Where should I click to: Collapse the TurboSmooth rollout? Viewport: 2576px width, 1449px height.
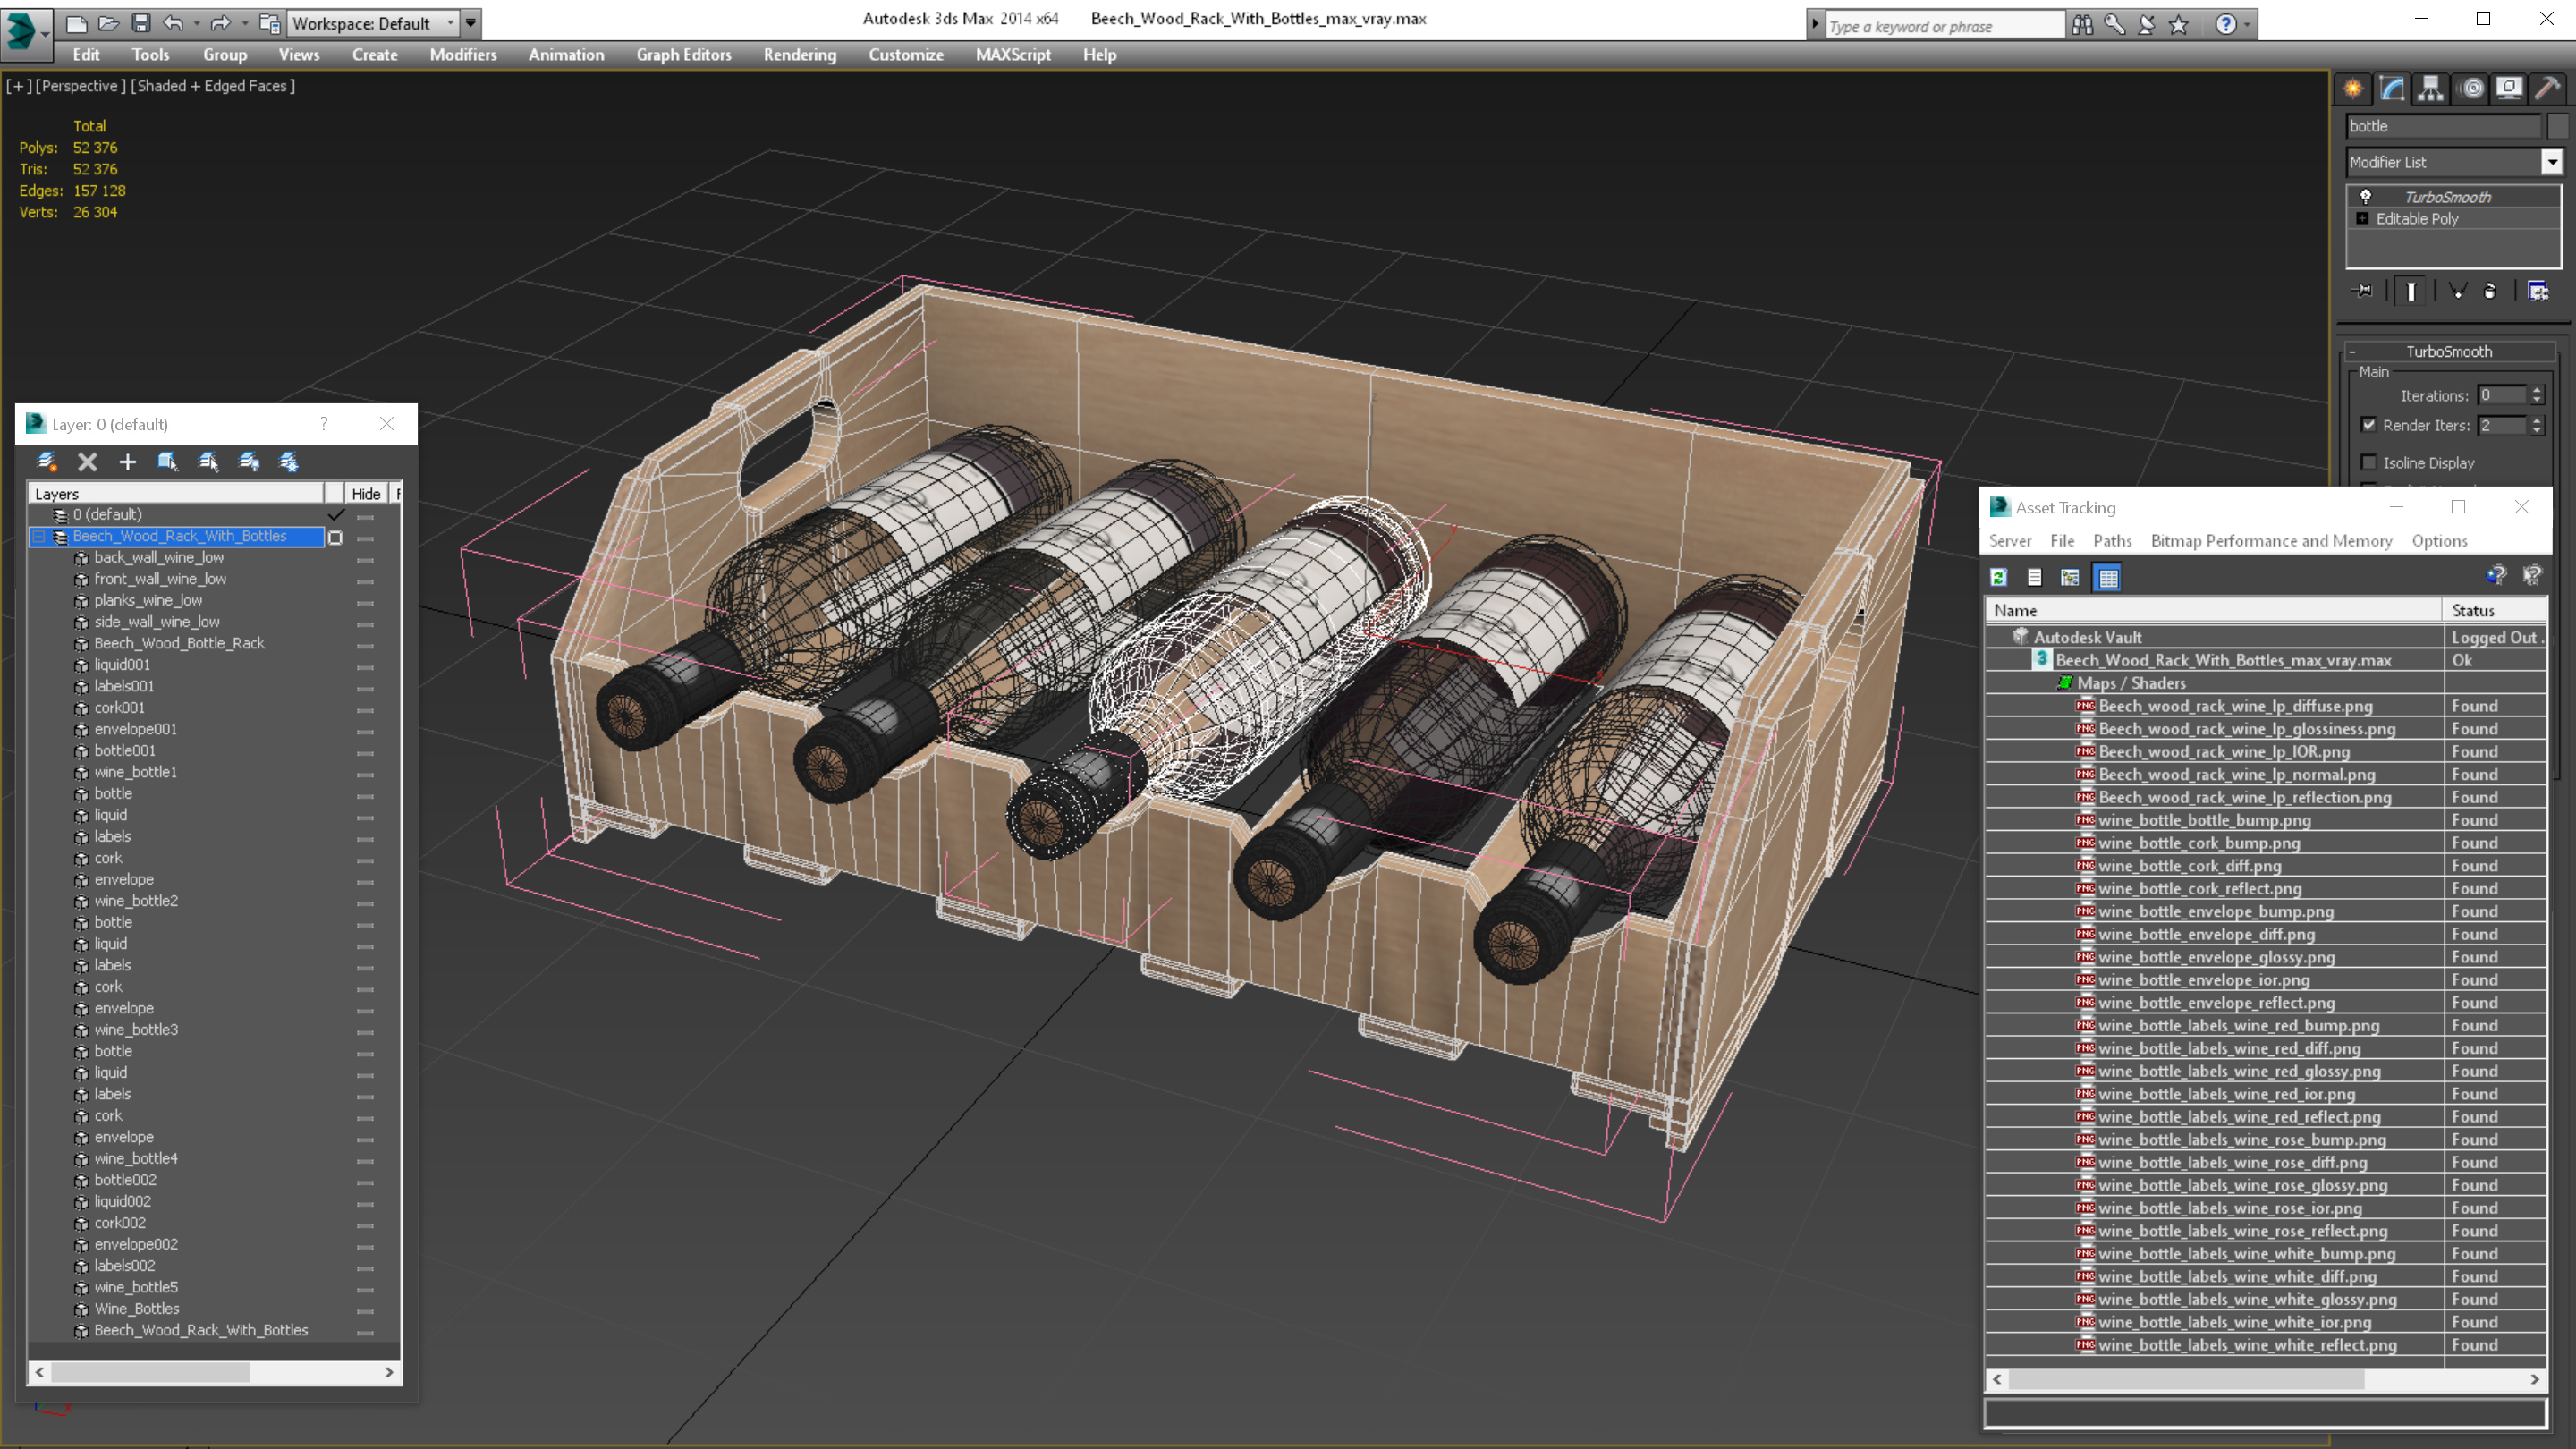pyautogui.click(x=2353, y=352)
